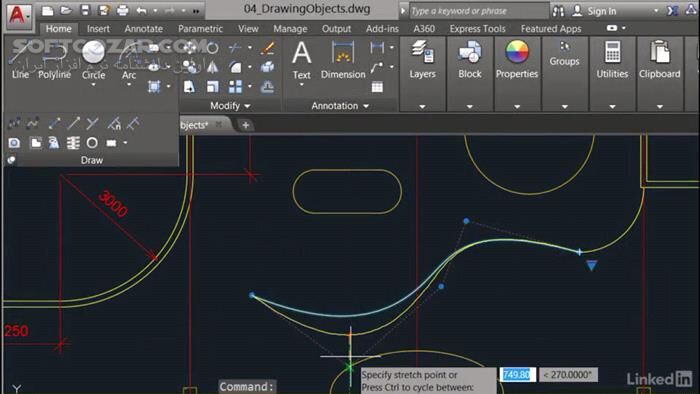The height and width of the screenshot is (394, 700).
Task: Select the Polyline tool
Action: click(54, 61)
